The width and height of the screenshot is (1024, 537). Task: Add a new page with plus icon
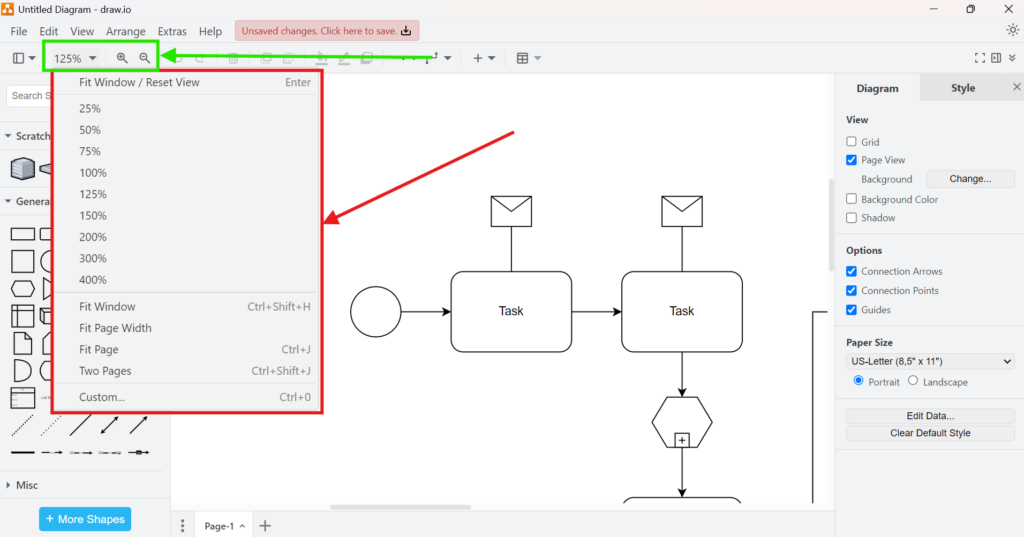pyautogui.click(x=265, y=525)
